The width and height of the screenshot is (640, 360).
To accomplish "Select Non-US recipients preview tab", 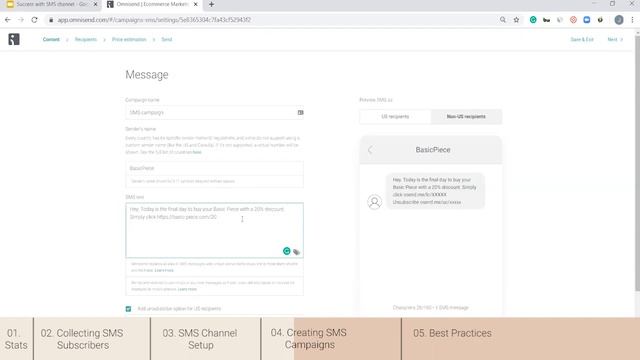I will pyautogui.click(x=466, y=117).
